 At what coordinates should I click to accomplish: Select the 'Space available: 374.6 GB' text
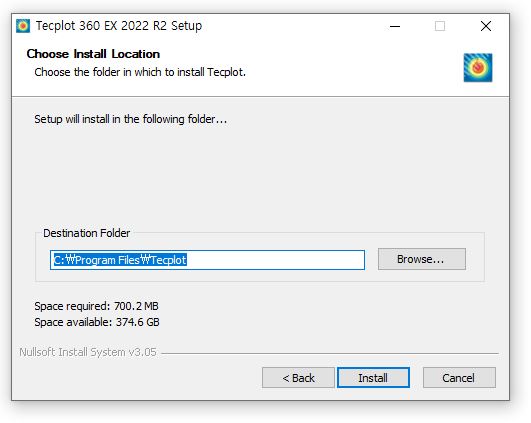(97, 322)
